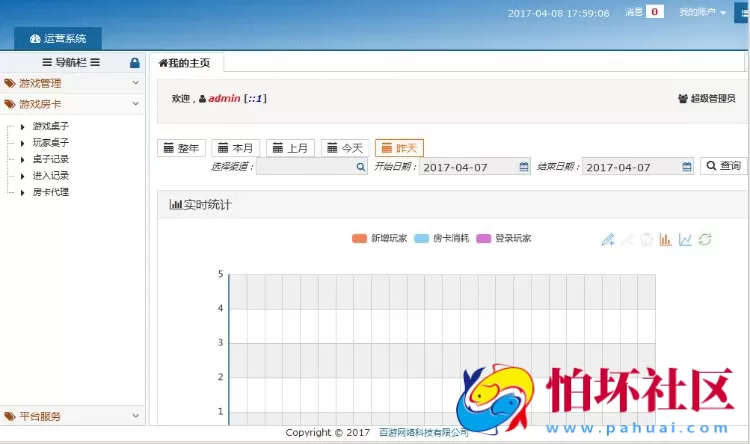Click the chart mark-undo icon
This screenshot has height=444, width=750.
click(627, 239)
